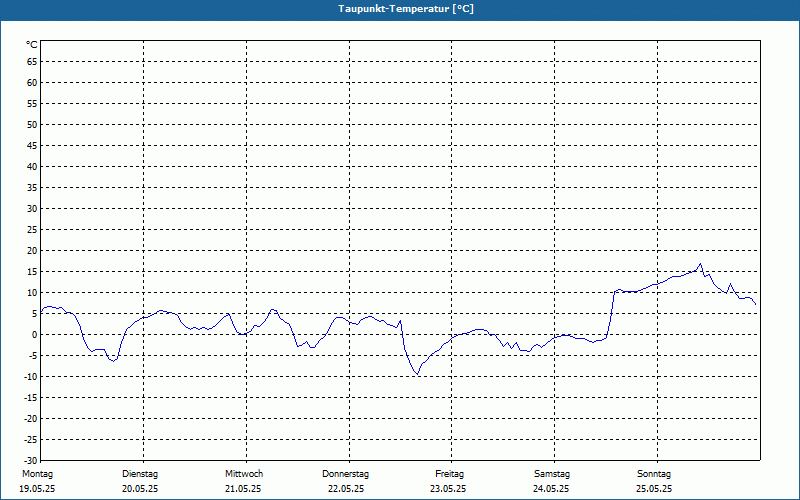Image resolution: width=800 pixels, height=500 pixels.
Task: Click the Freitag day label
Action: [x=449, y=474]
